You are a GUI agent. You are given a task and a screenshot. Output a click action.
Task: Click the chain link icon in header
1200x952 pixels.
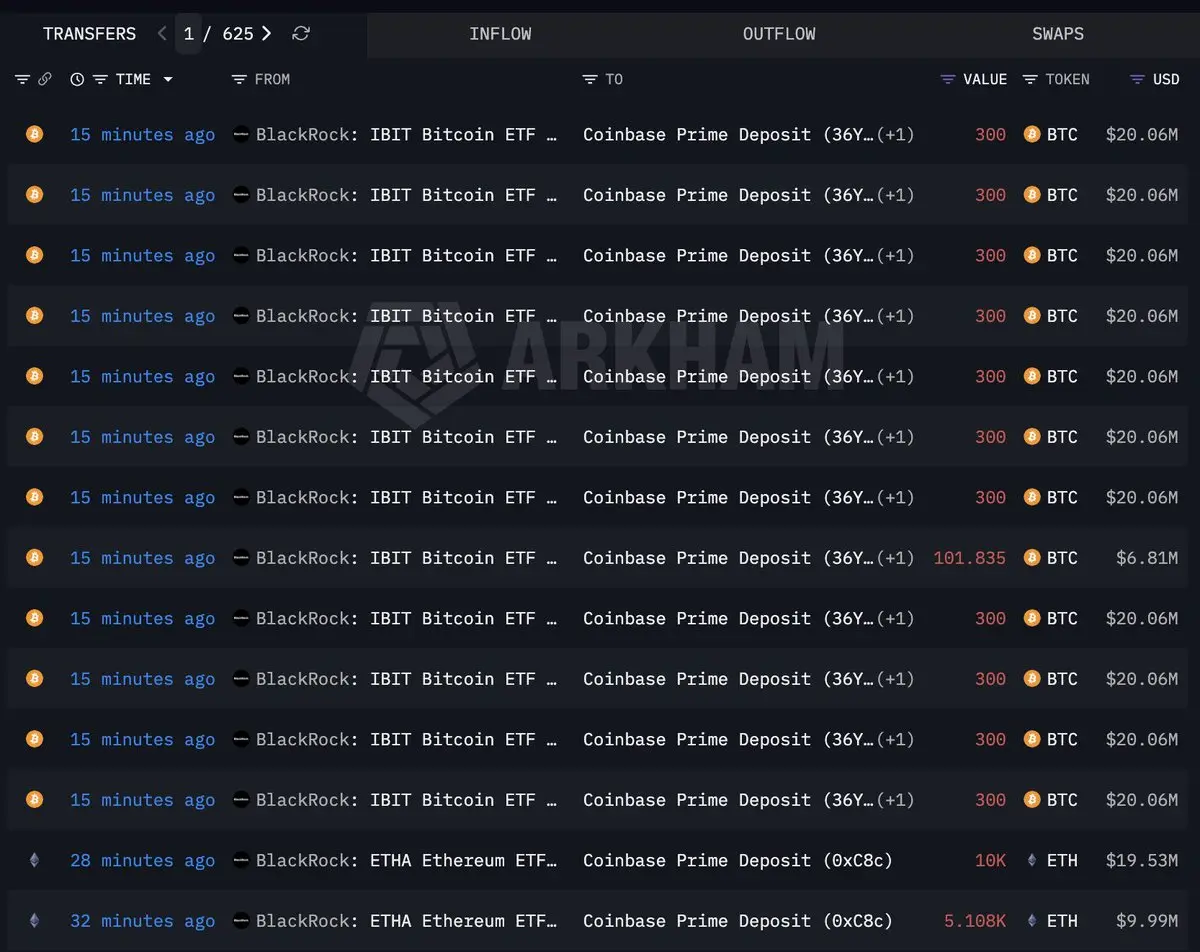[x=45, y=79]
